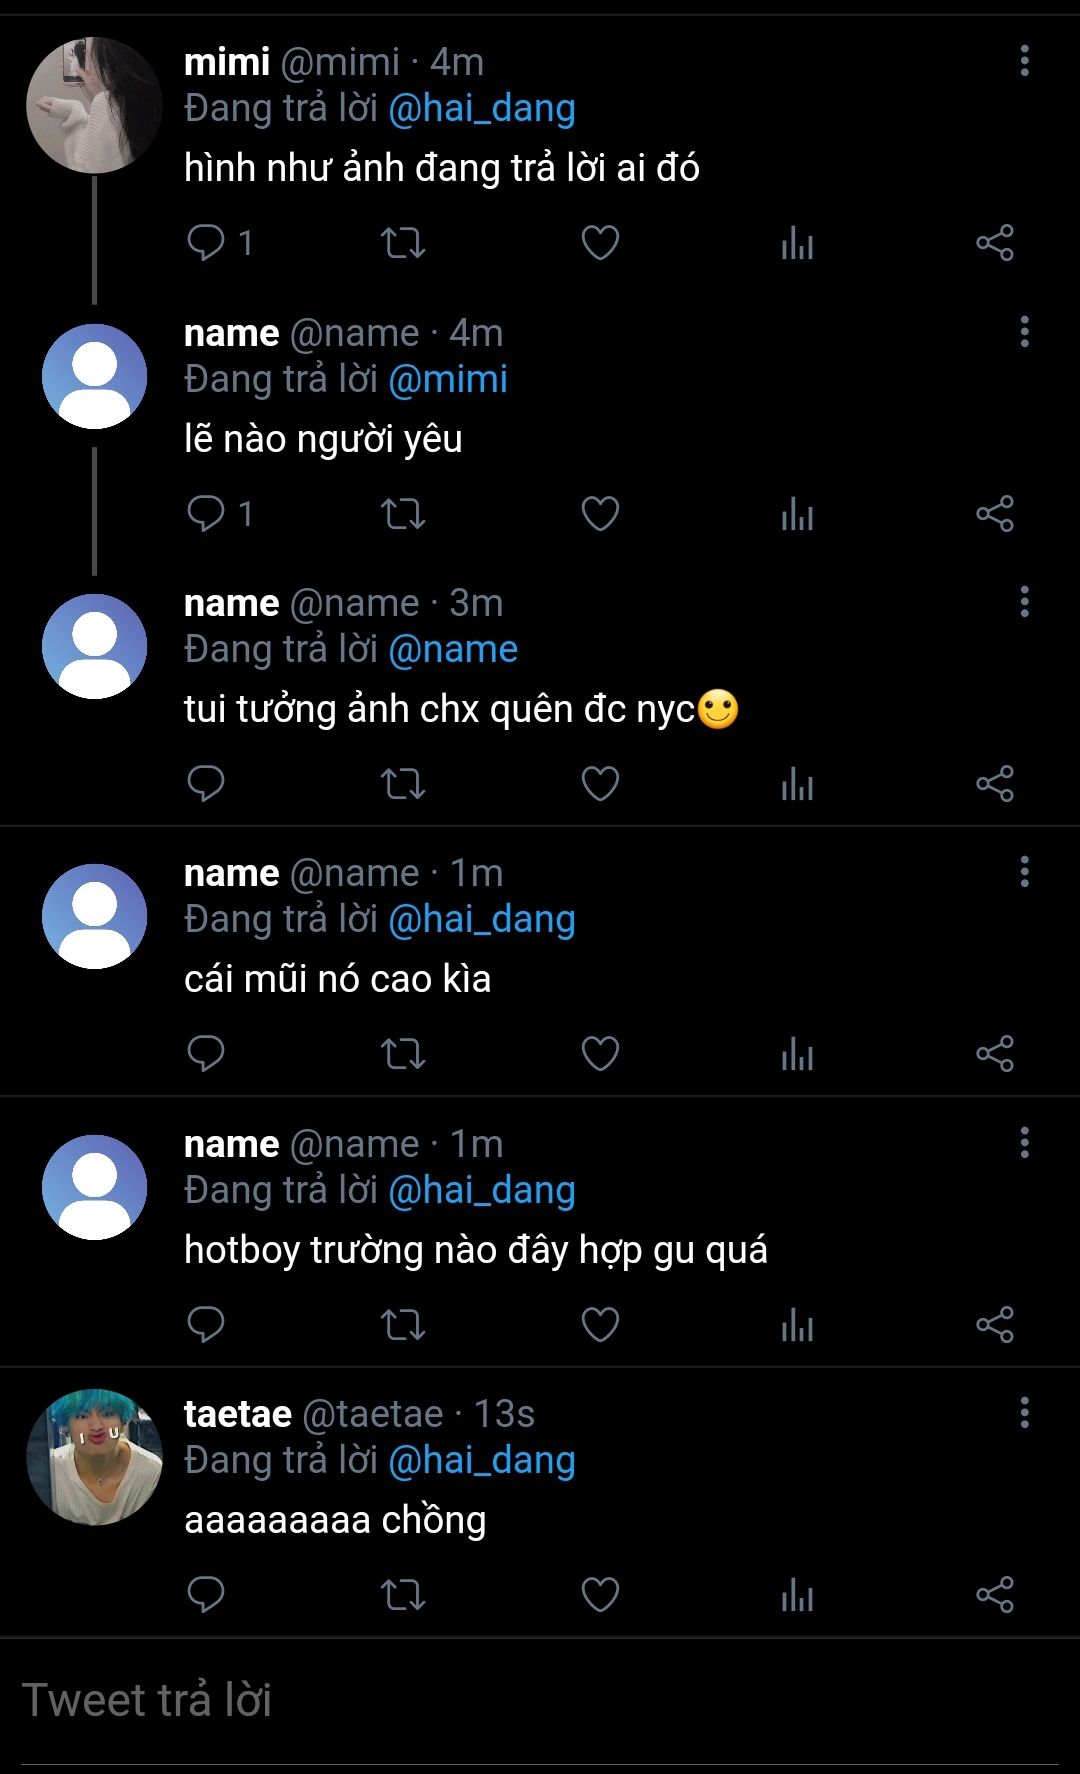This screenshot has width=1080, height=1774.
Task: View analytics for "tui tưởng ảnh" tweet
Action: tap(797, 784)
